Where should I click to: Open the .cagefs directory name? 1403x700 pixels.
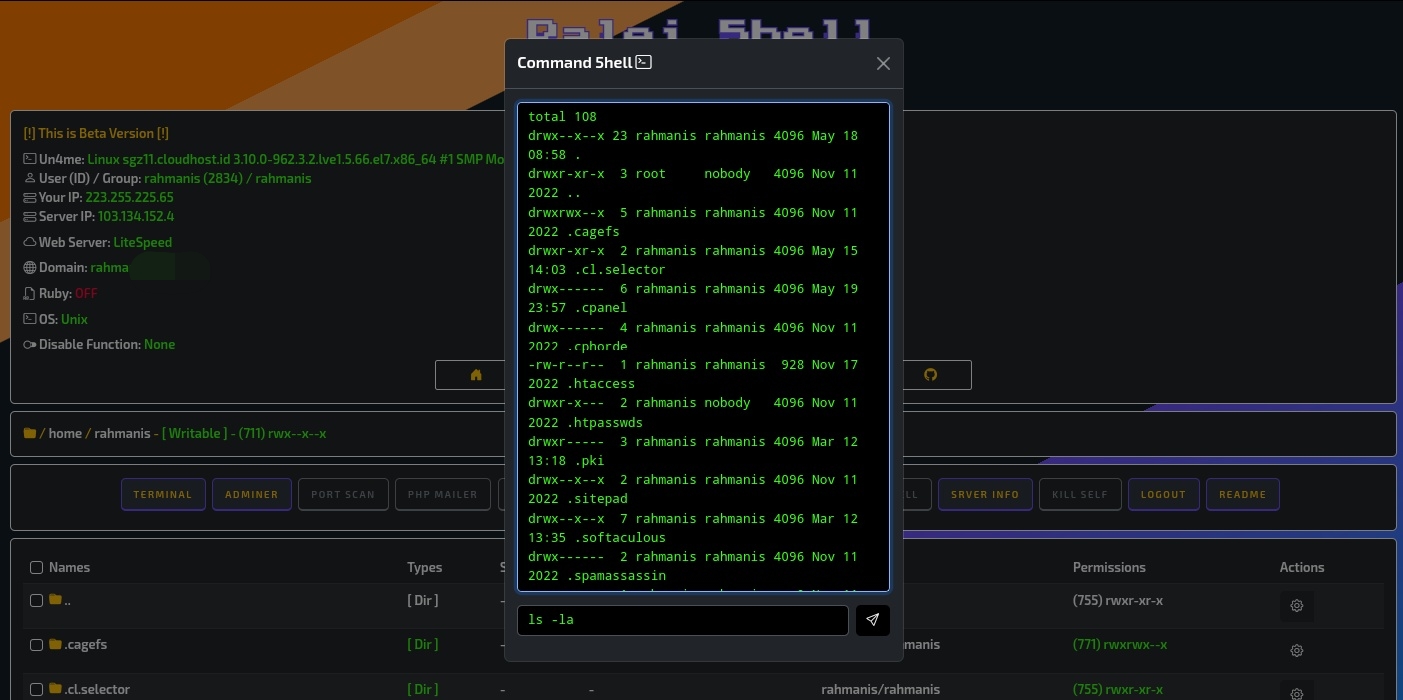coord(86,645)
